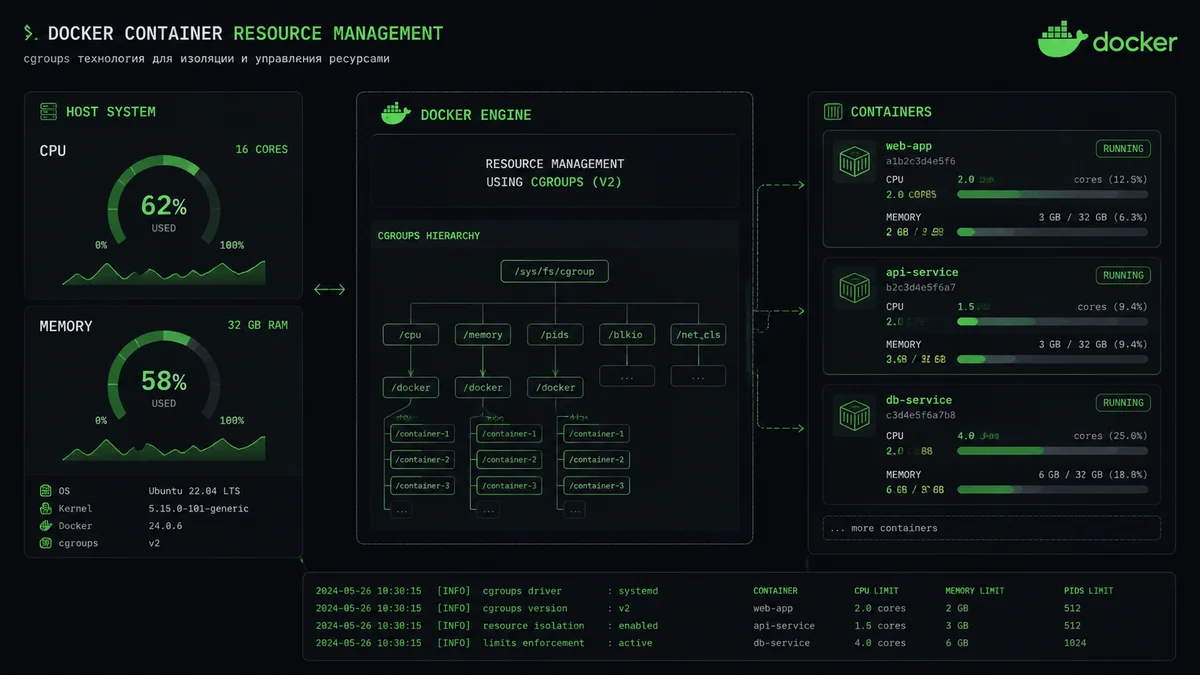Expand the ellipsis box under /blkio
Image resolution: width=1200 pixels, height=675 pixels.
(x=627, y=376)
